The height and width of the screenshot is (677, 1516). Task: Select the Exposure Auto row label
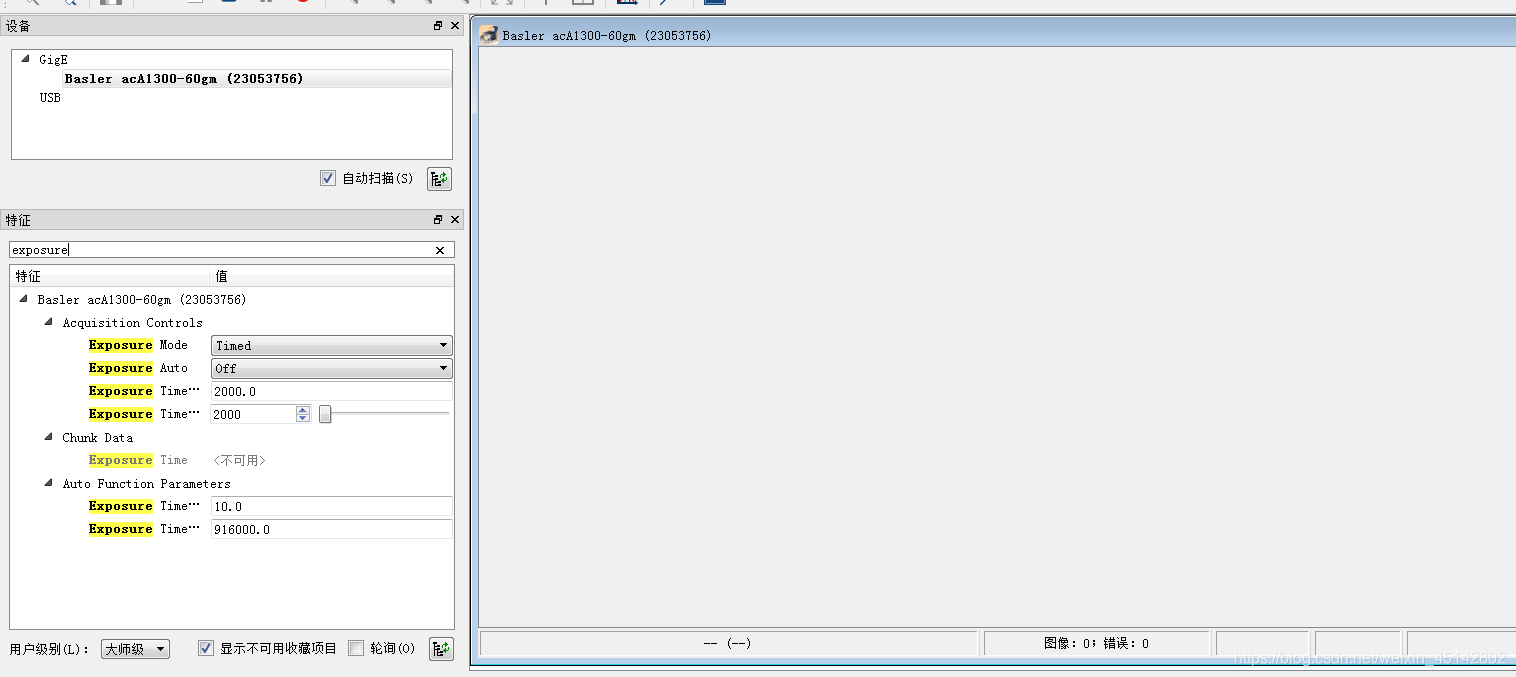(138, 368)
